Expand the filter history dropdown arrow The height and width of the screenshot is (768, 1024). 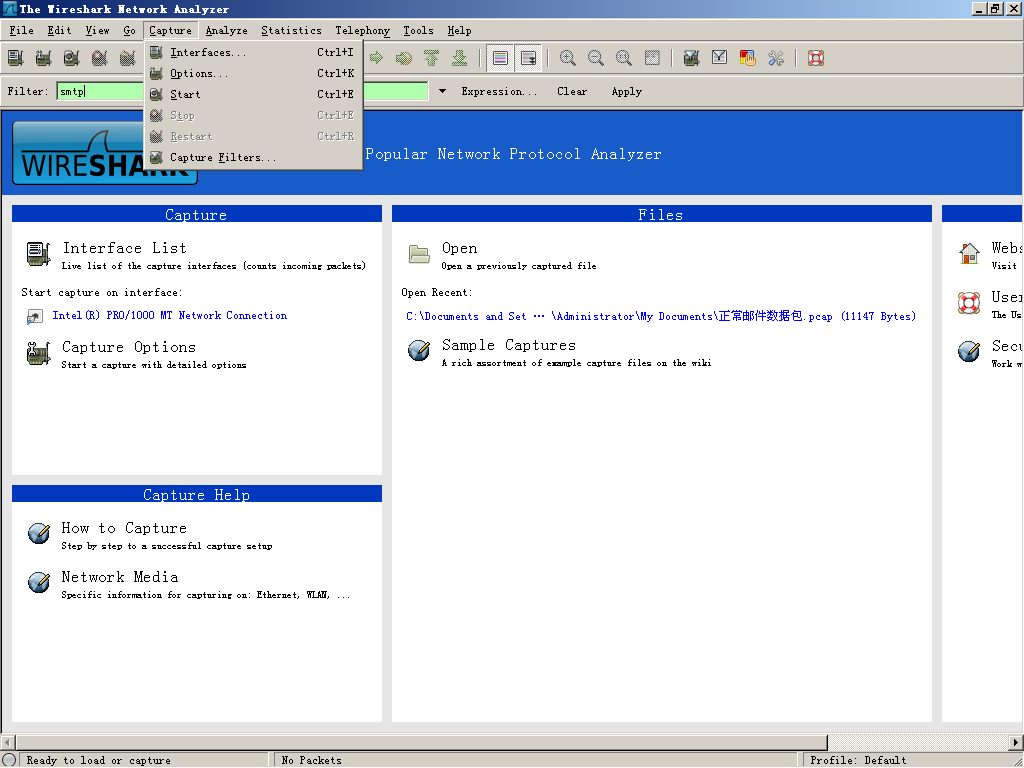coord(442,92)
